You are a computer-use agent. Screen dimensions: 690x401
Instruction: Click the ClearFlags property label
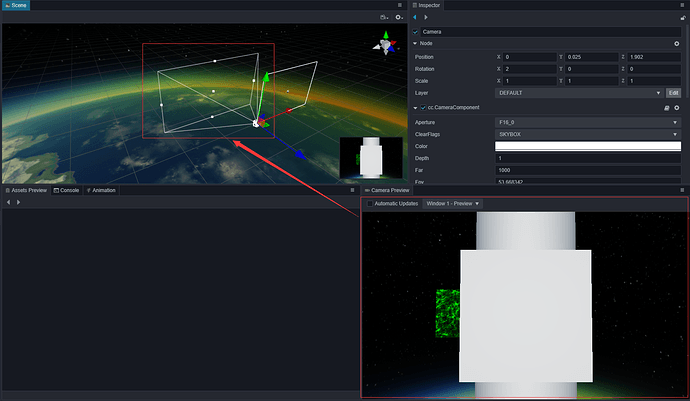point(427,134)
